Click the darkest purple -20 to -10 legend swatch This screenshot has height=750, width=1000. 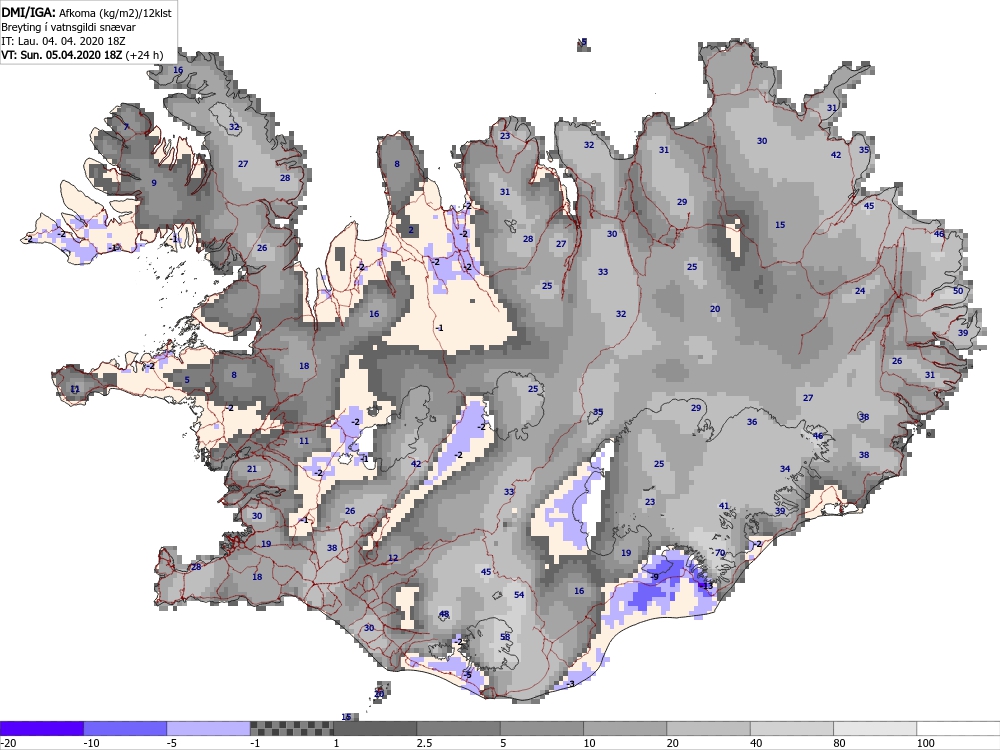coord(41,728)
